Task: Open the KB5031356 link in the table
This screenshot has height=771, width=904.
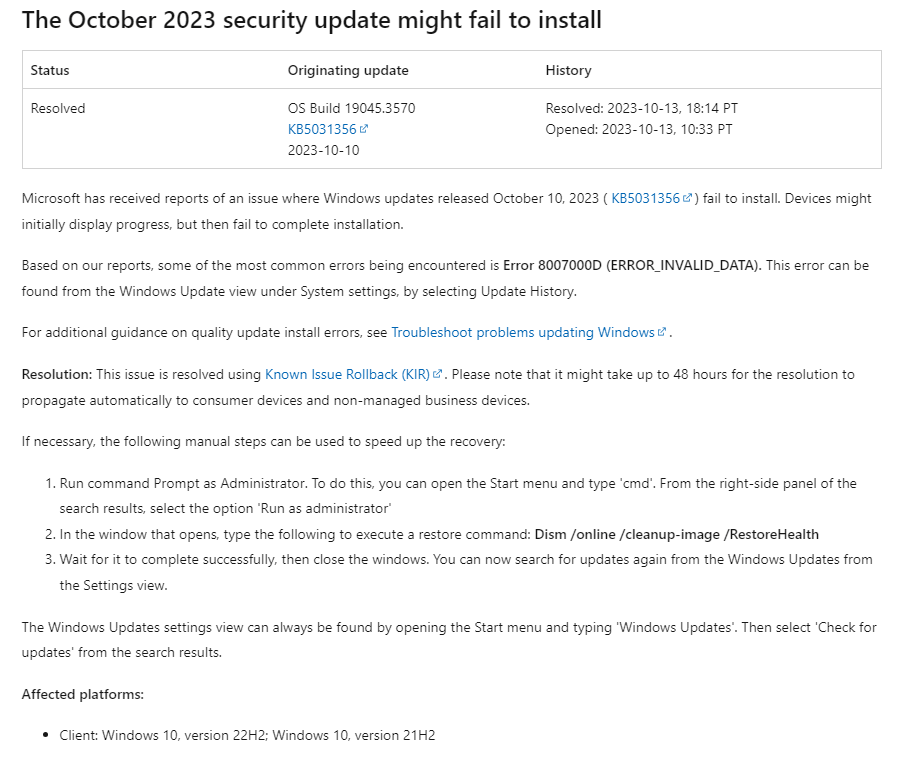Action: click(322, 130)
